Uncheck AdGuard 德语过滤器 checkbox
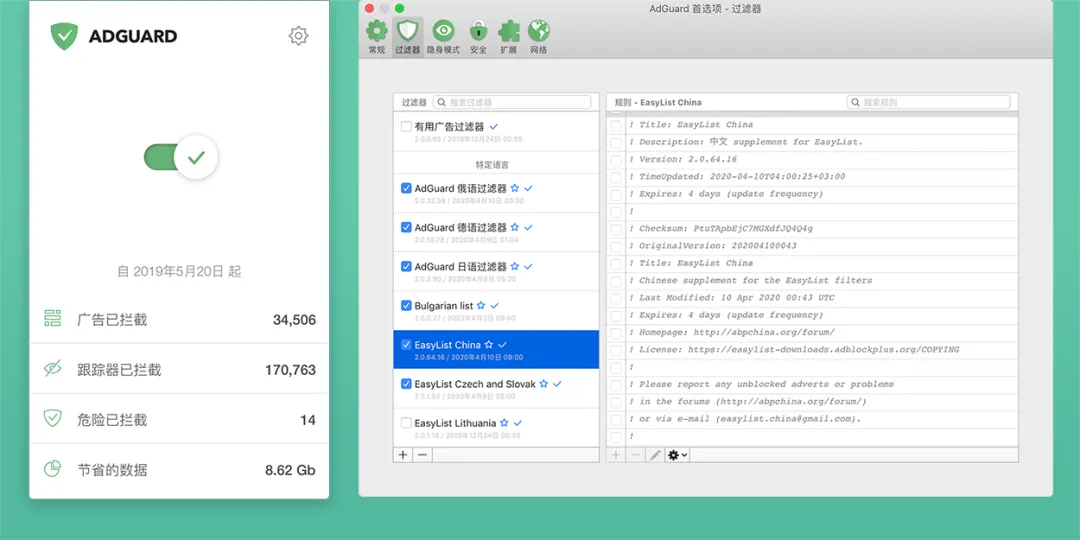Screen dimensions: 1080x540 (x=406, y=227)
